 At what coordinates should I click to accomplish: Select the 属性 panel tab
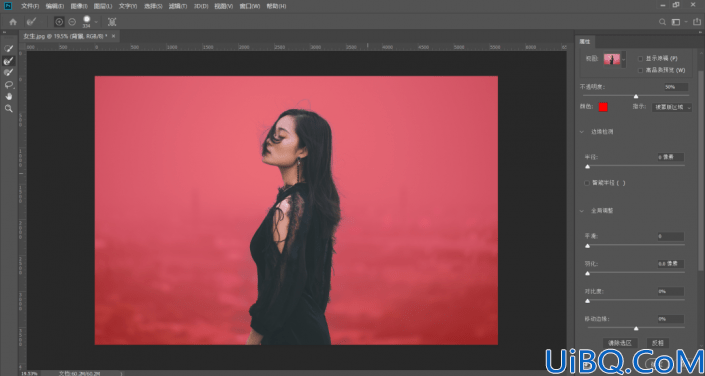tap(585, 41)
